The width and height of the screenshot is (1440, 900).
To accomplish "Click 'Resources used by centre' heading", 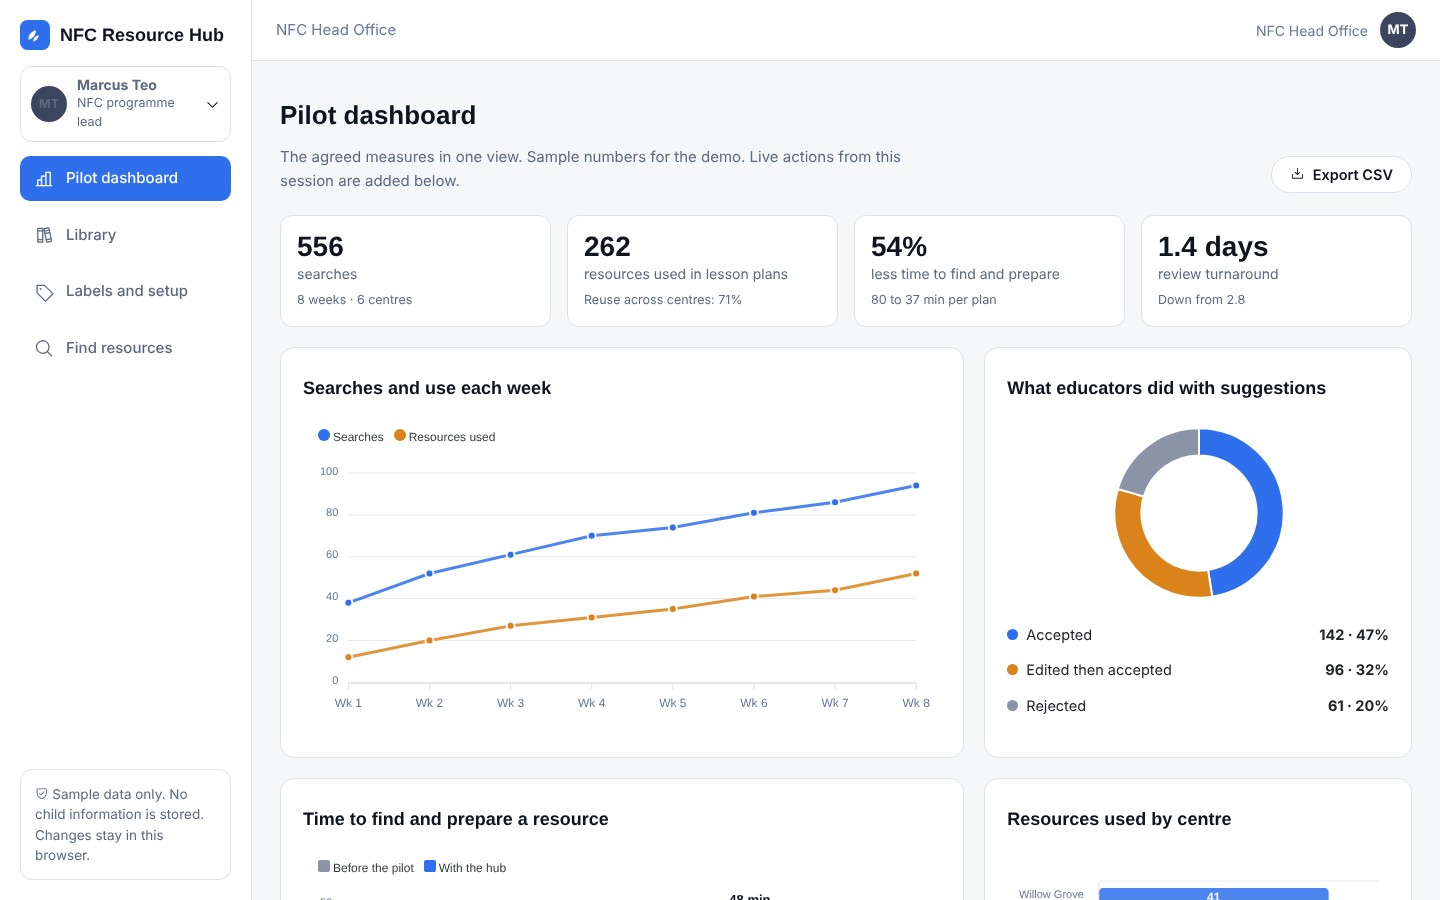I will tap(1119, 819).
